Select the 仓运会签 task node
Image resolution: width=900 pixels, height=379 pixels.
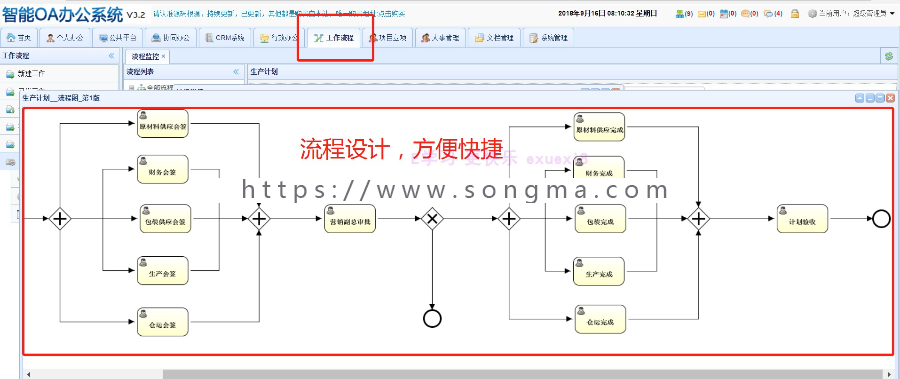coord(163,322)
